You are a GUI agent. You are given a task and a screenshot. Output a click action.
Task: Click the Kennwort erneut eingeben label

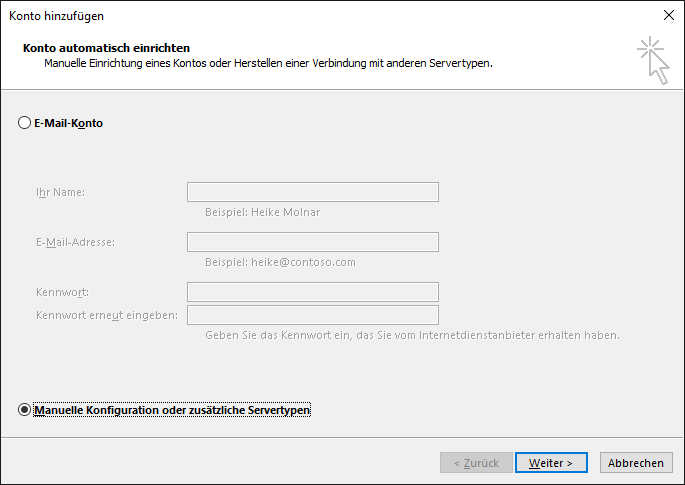pos(107,315)
